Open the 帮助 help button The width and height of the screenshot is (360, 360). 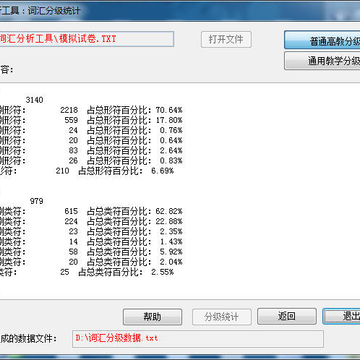click(x=152, y=317)
